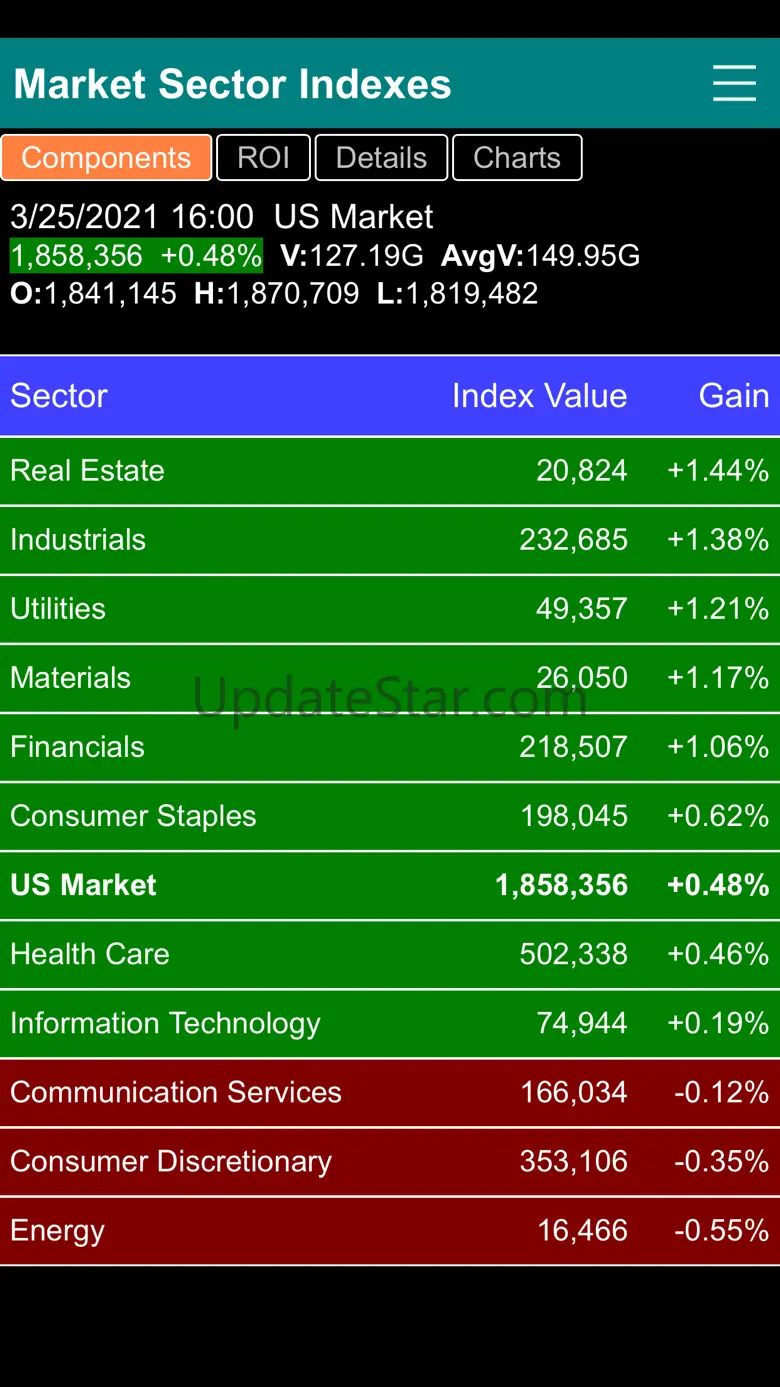
Task: Open the hamburger menu icon
Action: click(x=734, y=84)
